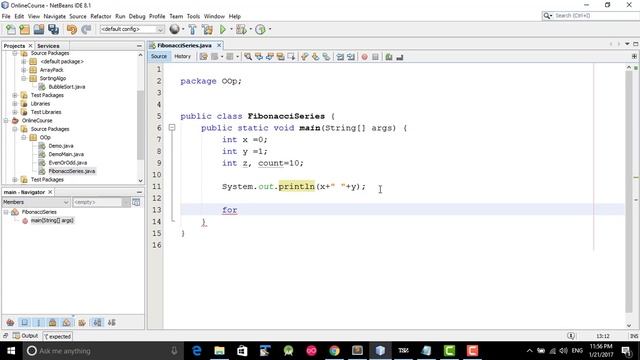The width and height of the screenshot is (640, 360).
Task: Close the FibonacciSeries.java tab
Action: tap(219, 45)
